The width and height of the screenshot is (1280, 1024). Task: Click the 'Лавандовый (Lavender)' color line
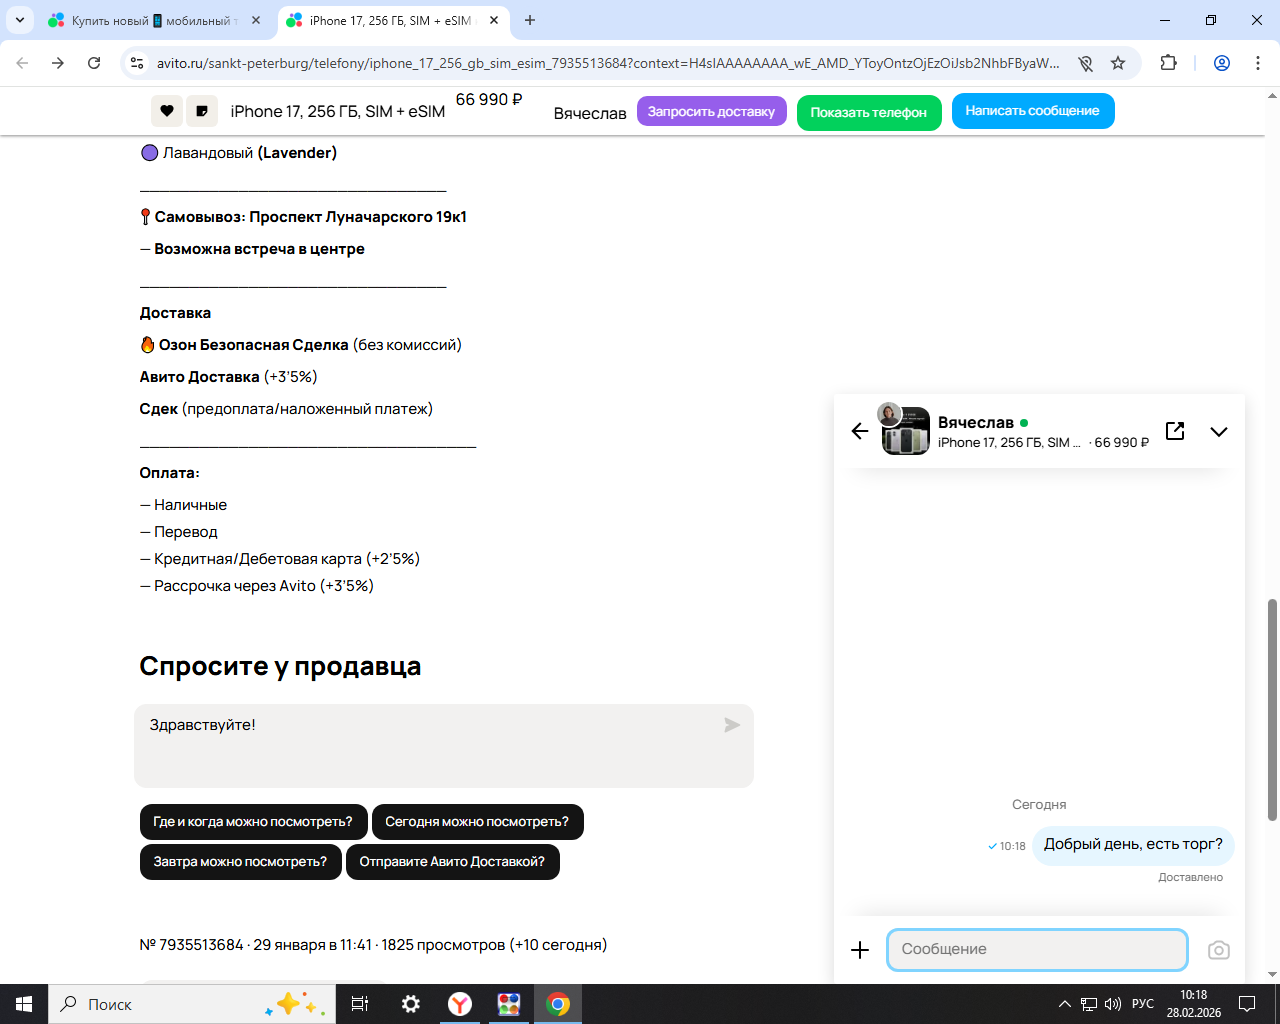(239, 153)
